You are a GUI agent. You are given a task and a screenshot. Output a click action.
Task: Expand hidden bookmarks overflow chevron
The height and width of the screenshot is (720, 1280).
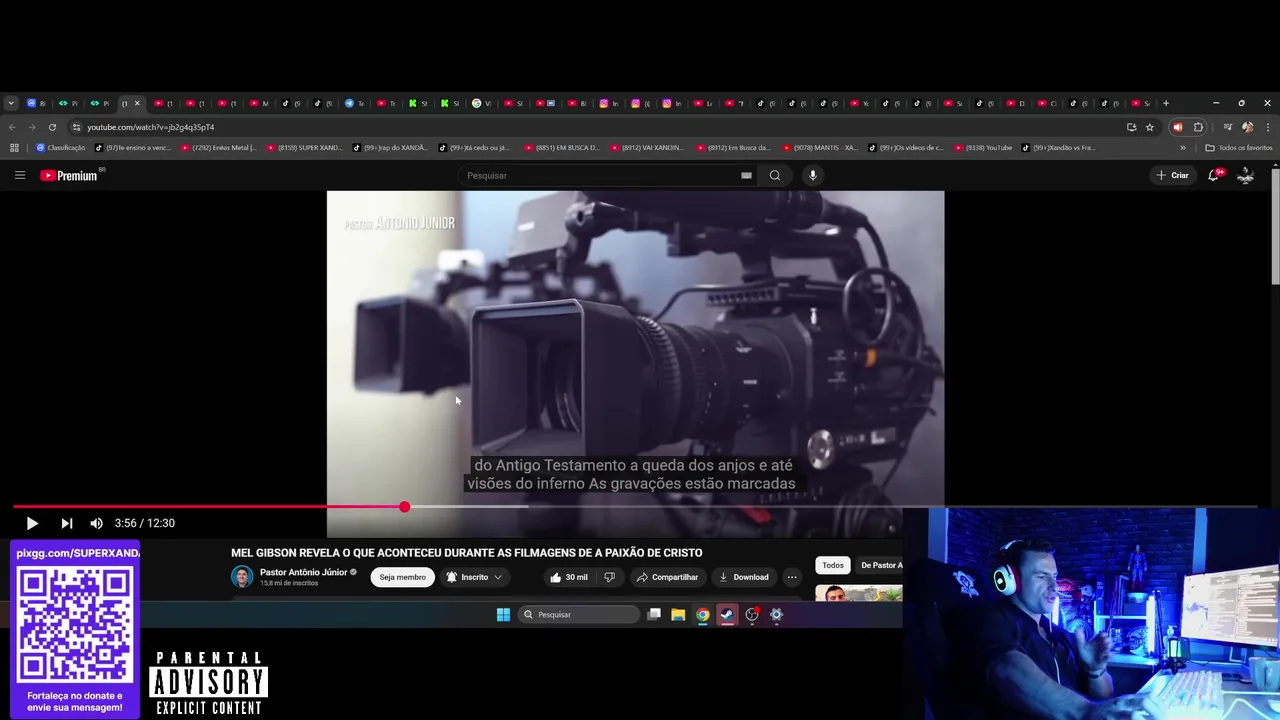tap(1183, 148)
